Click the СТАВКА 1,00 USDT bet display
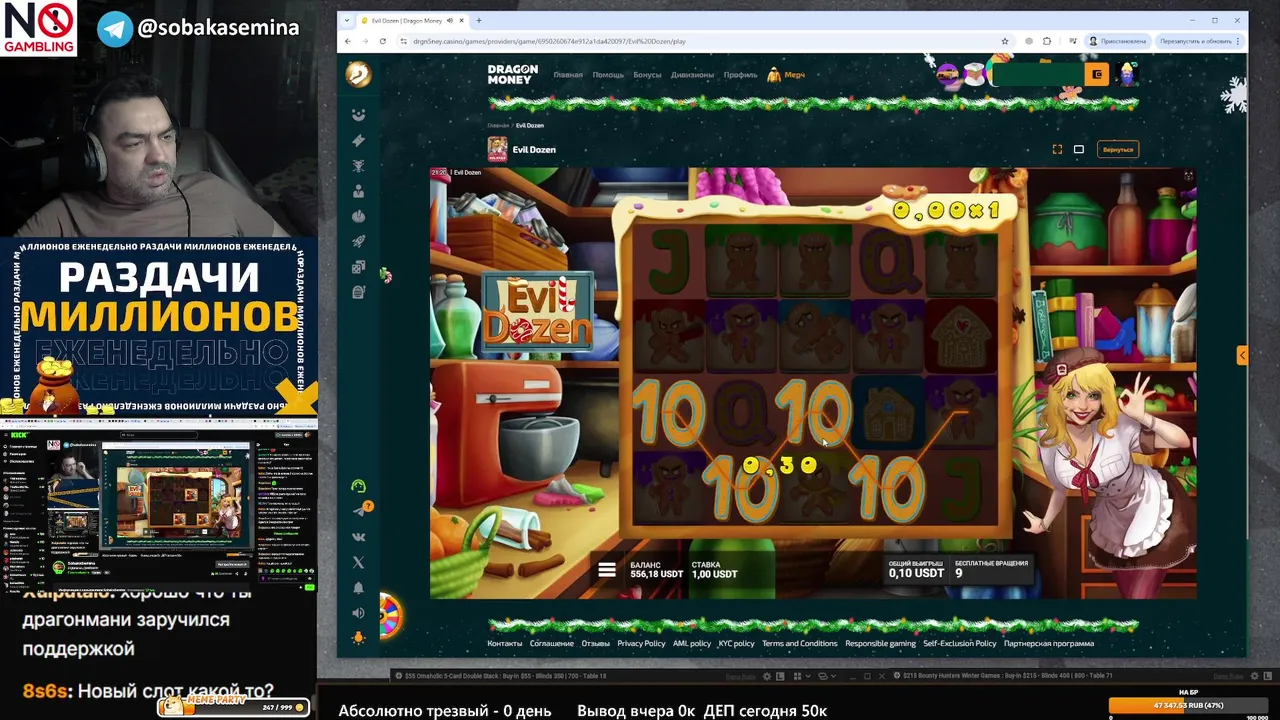Screen dimensions: 1280x720 pos(714,570)
